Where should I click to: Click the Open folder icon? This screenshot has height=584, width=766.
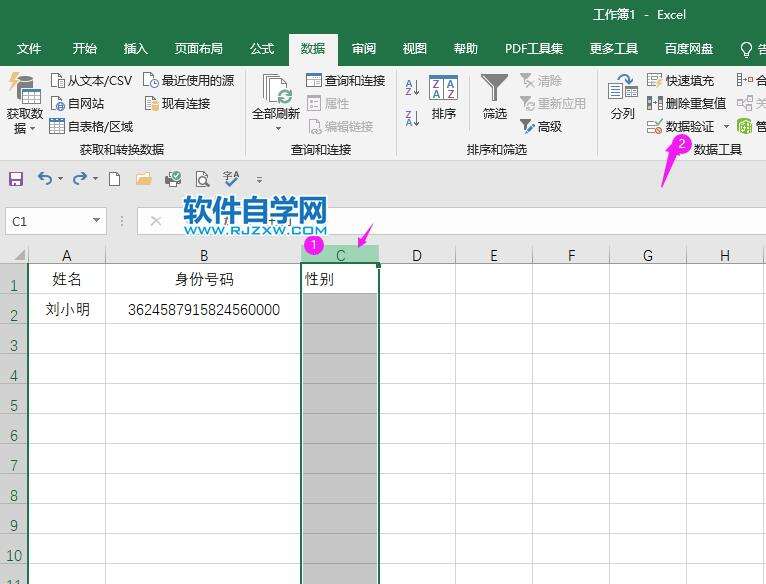click(x=144, y=179)
